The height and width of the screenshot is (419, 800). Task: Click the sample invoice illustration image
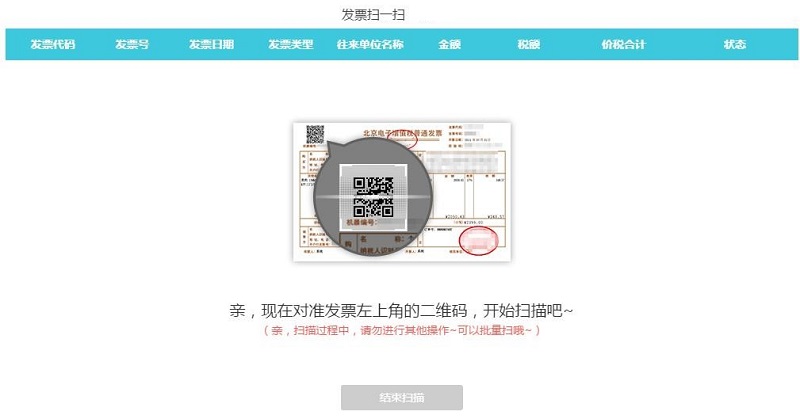tap(402, 191)
